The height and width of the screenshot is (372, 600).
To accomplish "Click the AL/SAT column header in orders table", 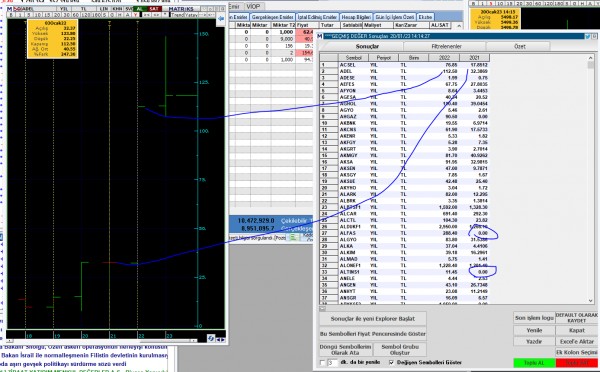I will pos(440,25).
